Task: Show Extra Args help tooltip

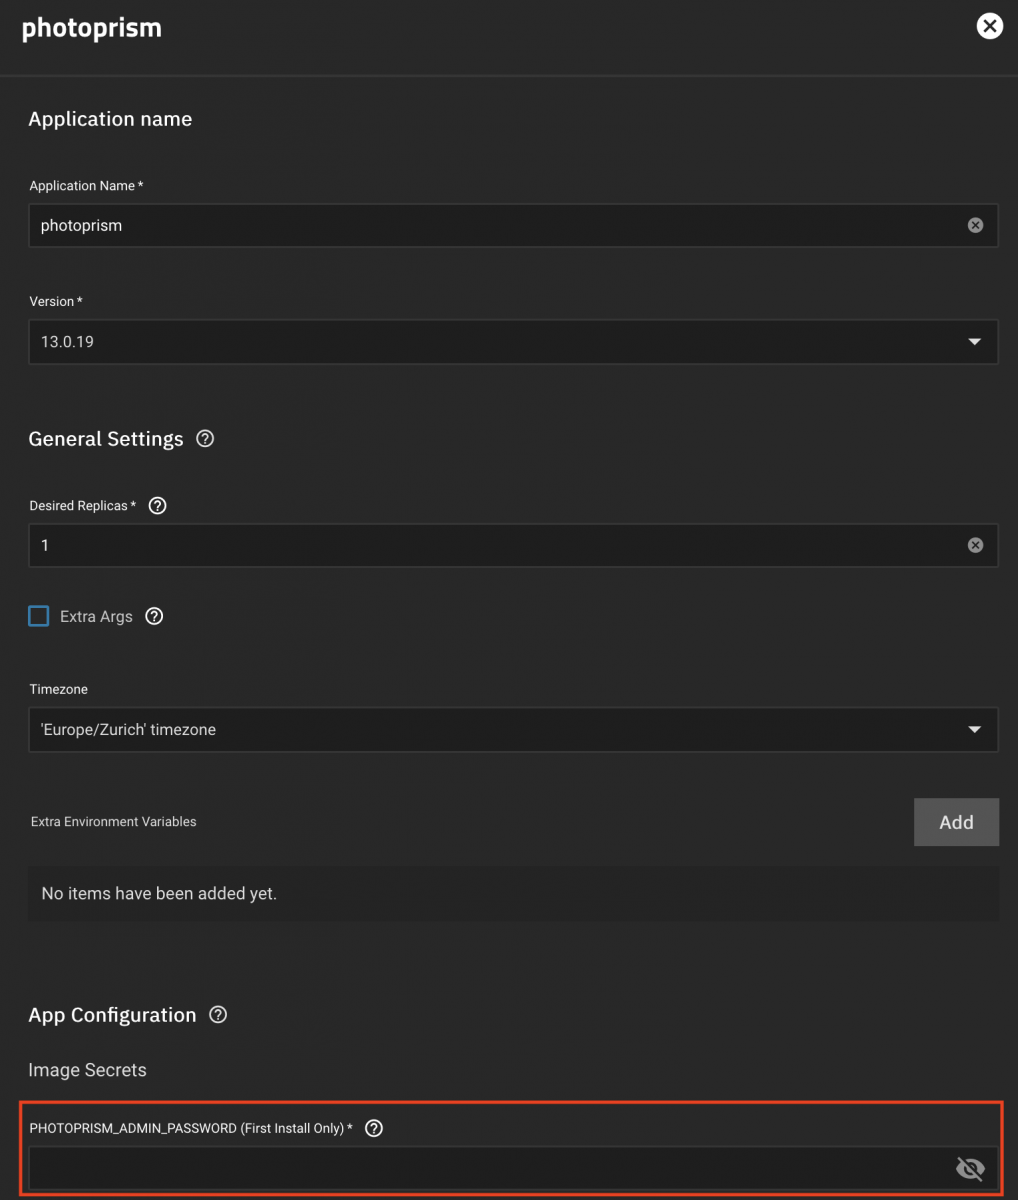Action: pyautogui.click(x=154, y=616)
